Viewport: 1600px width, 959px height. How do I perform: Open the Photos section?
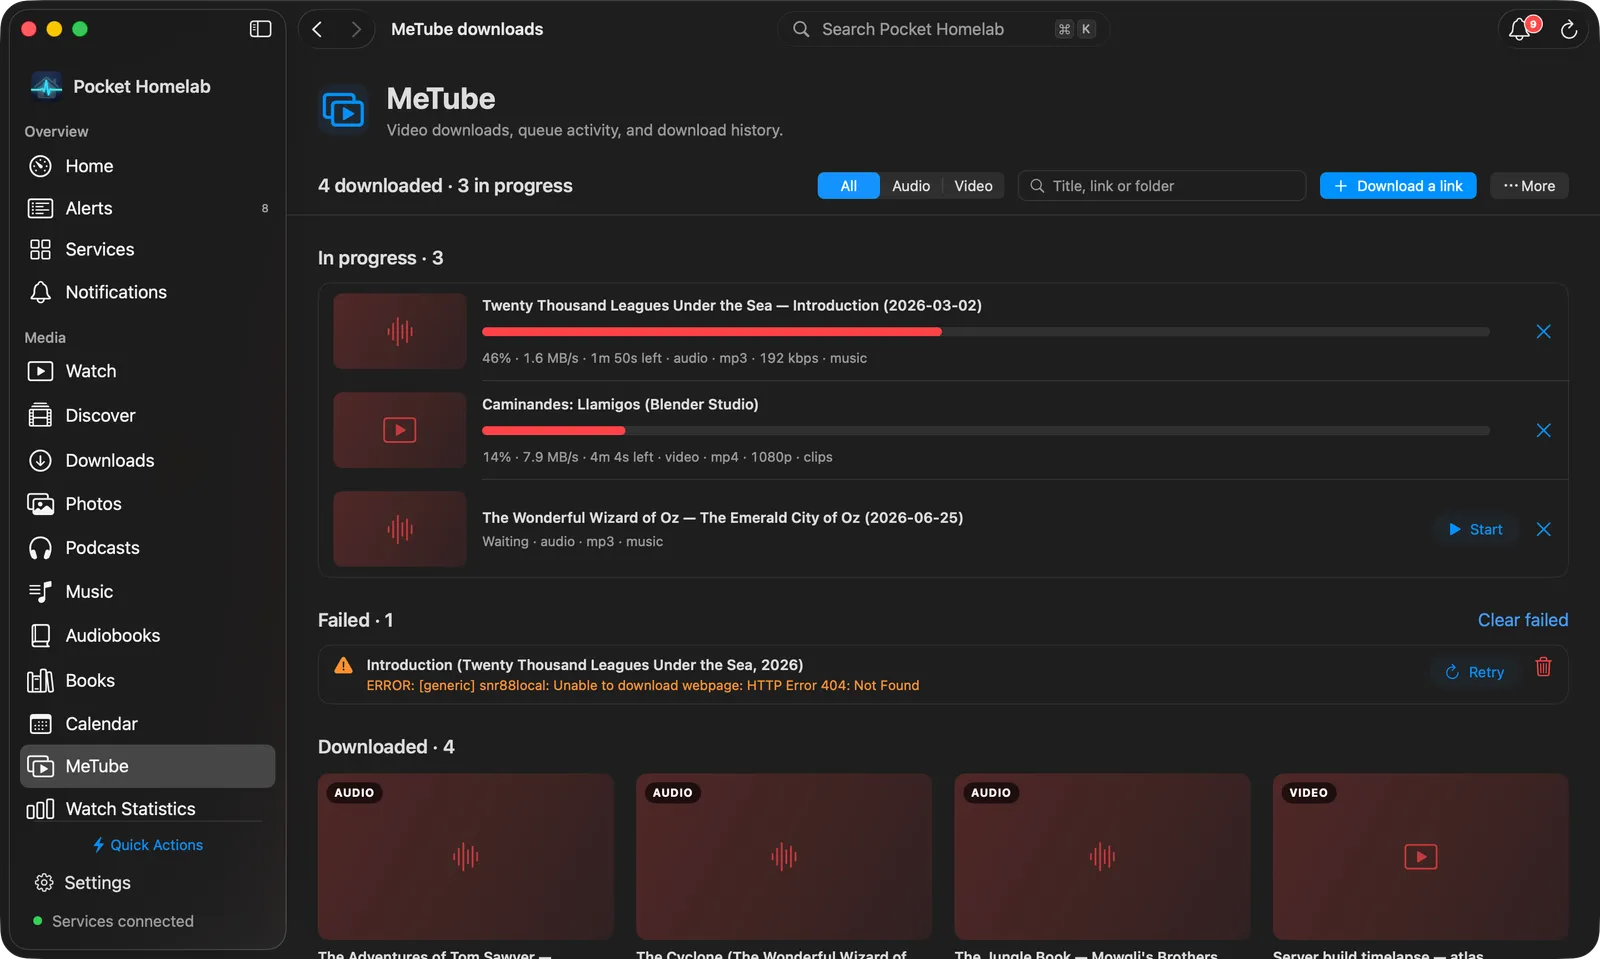pos(147,504)
